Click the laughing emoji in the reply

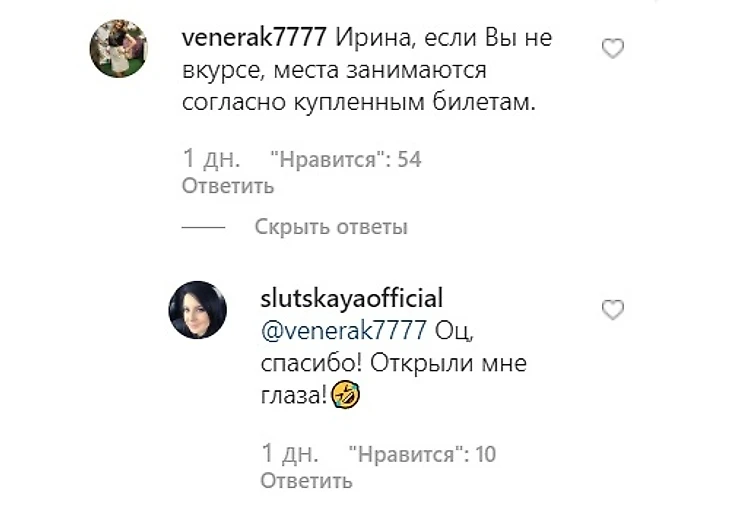(x=345, y=395)
